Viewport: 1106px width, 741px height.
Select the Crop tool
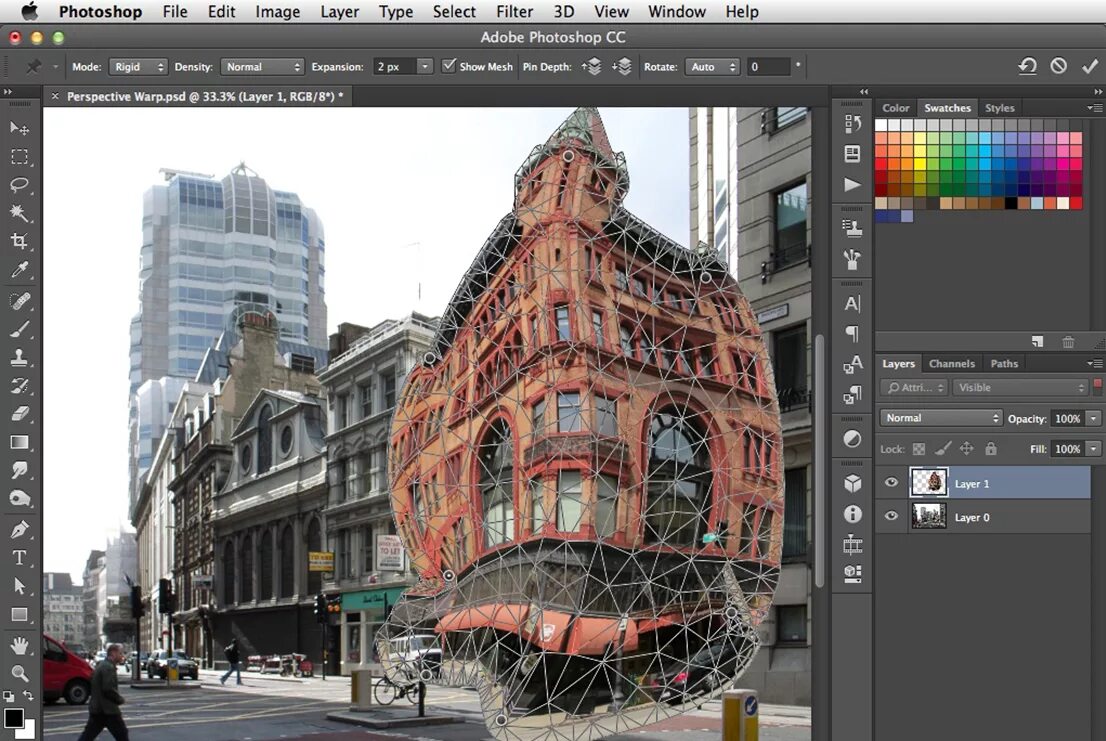click(x=19, y=241)
